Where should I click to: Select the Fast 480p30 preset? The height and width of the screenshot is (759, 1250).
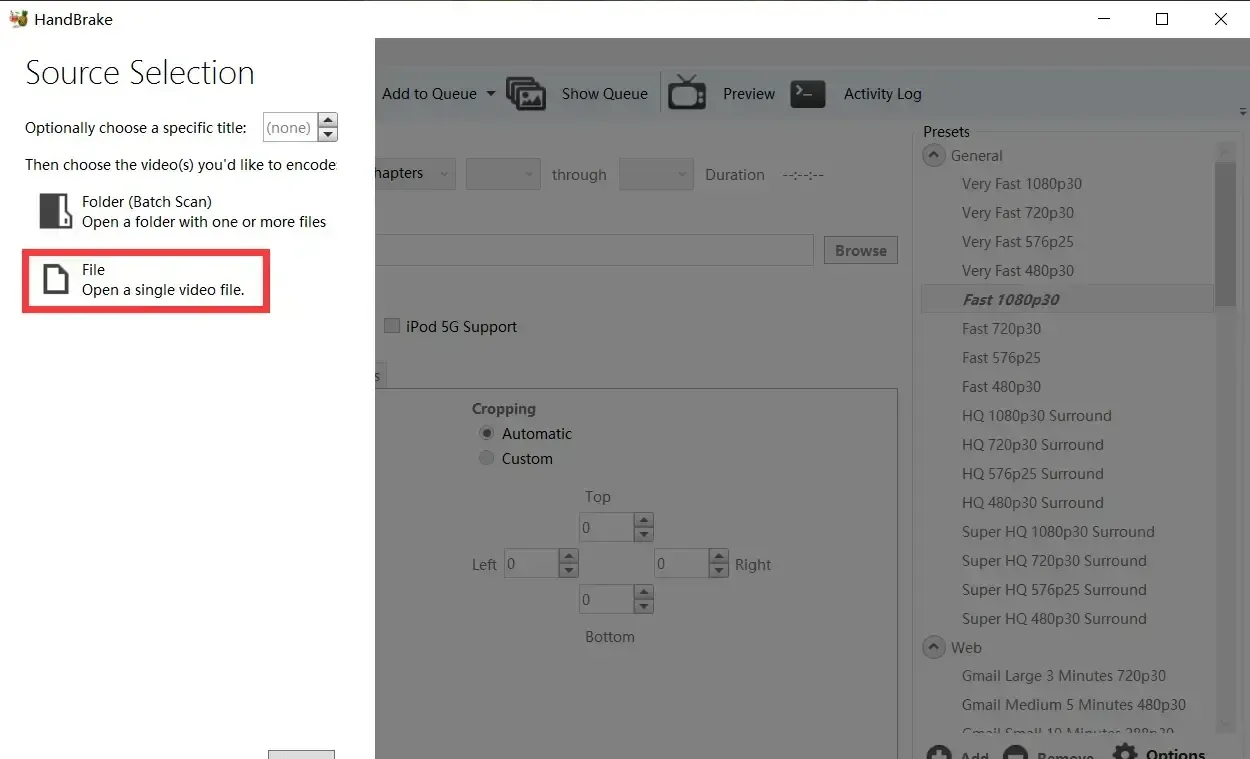[x=1001, y=387]
